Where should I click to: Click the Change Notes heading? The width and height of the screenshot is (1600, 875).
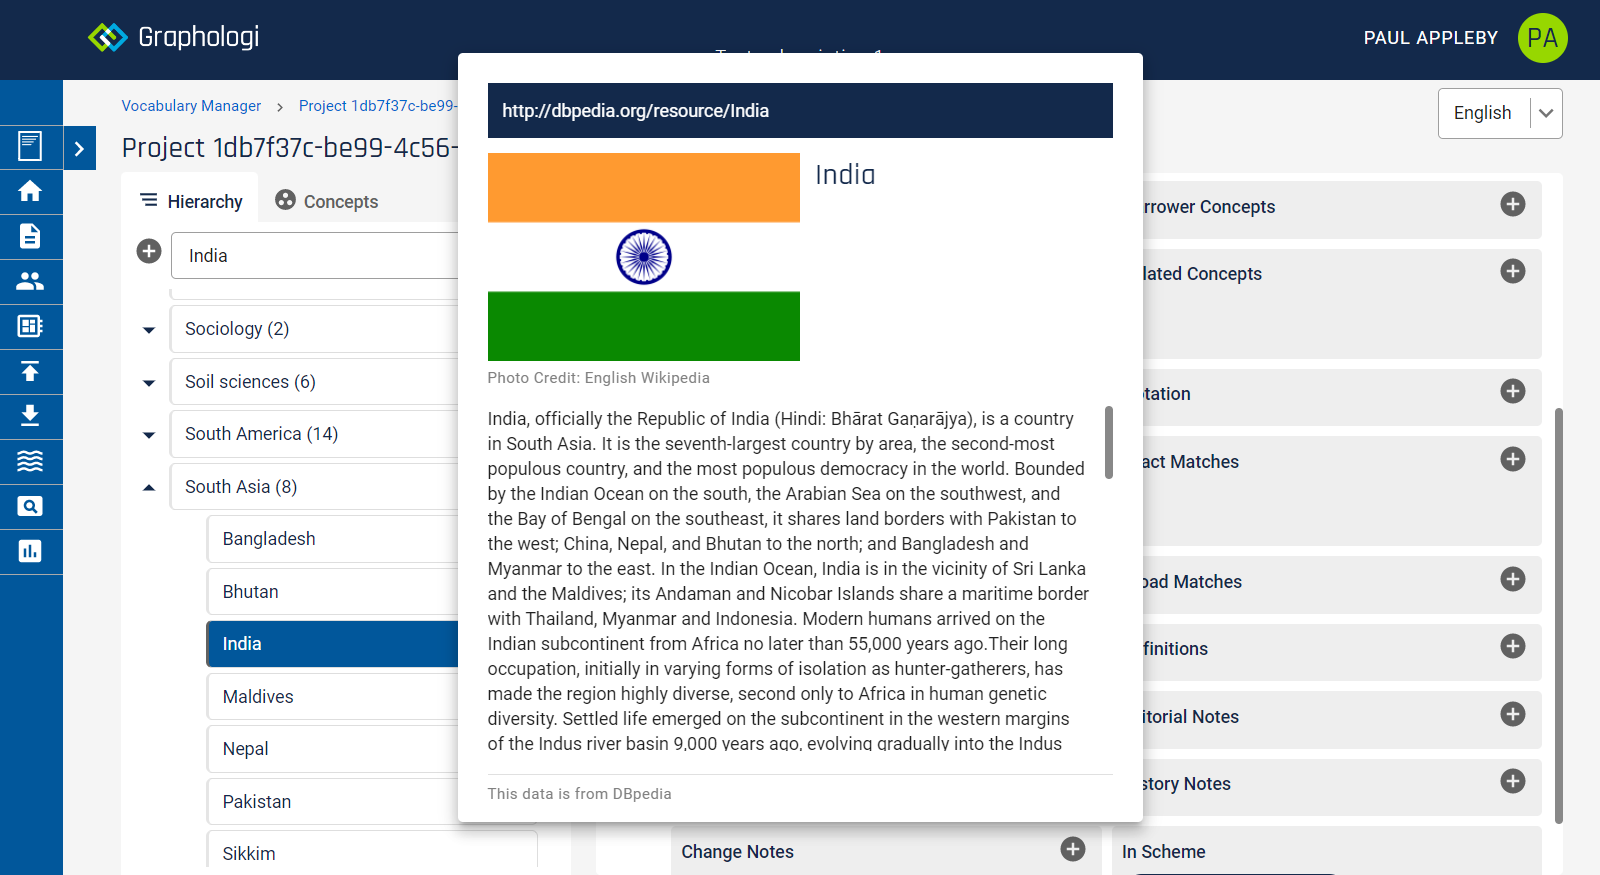[737, 852]
